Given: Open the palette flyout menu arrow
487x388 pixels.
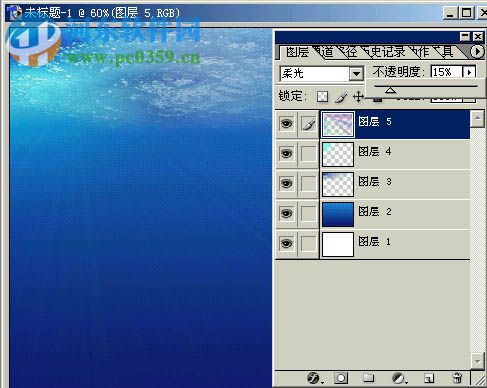Looking at the screenshot, I should (x=477, y=52).
